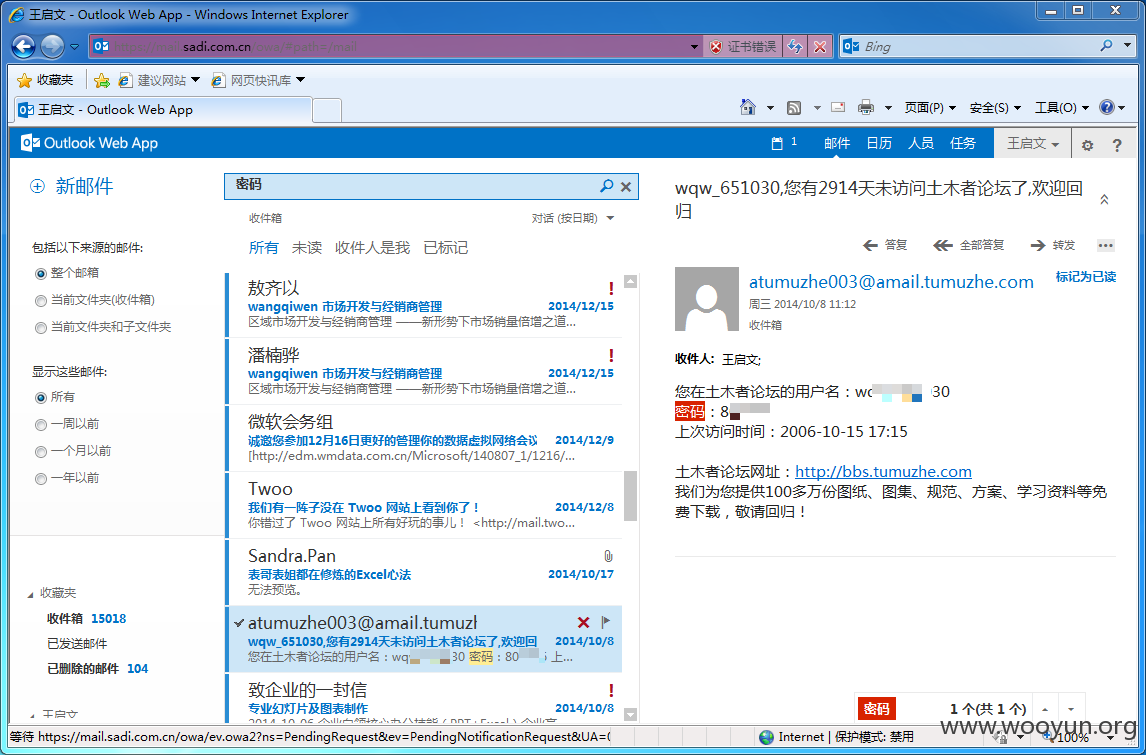1146x755 pixels.
Task: Click the Read mail envelope icon
Action: click(x=838, y=107)
